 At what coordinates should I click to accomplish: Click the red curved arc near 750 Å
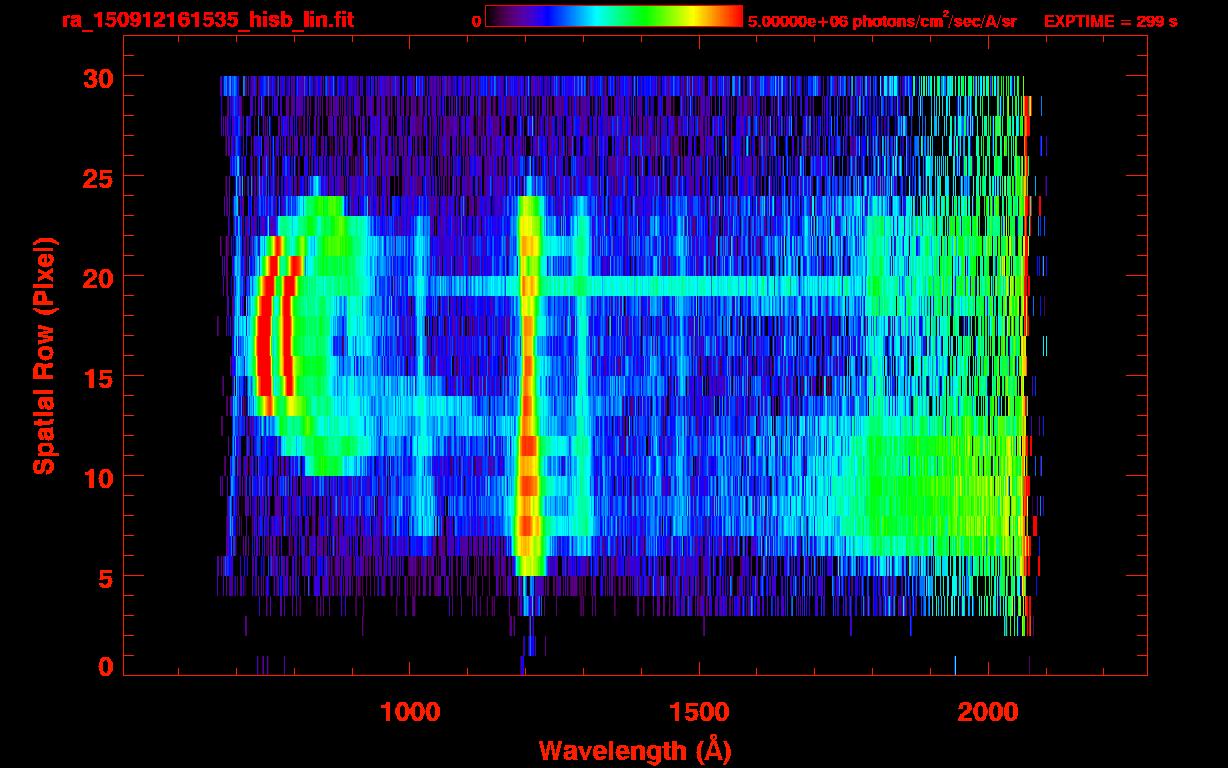point(264,325)
